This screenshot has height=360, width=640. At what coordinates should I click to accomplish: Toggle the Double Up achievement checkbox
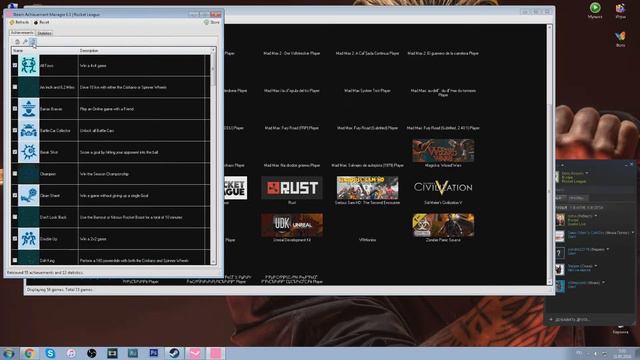[x=15, y=238]
